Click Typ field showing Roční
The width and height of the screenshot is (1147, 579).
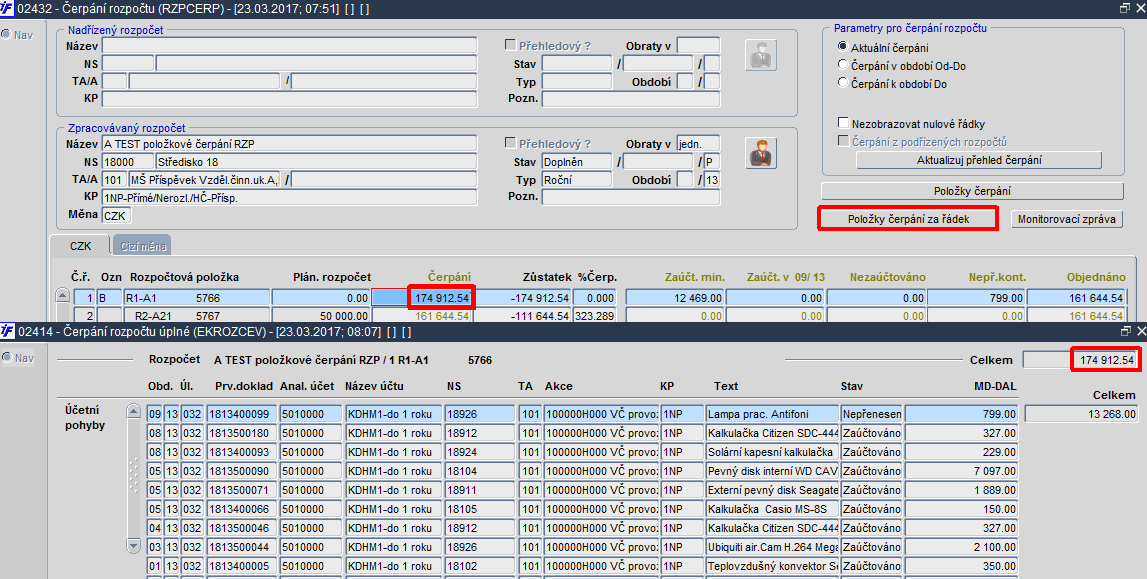point(577,179)
